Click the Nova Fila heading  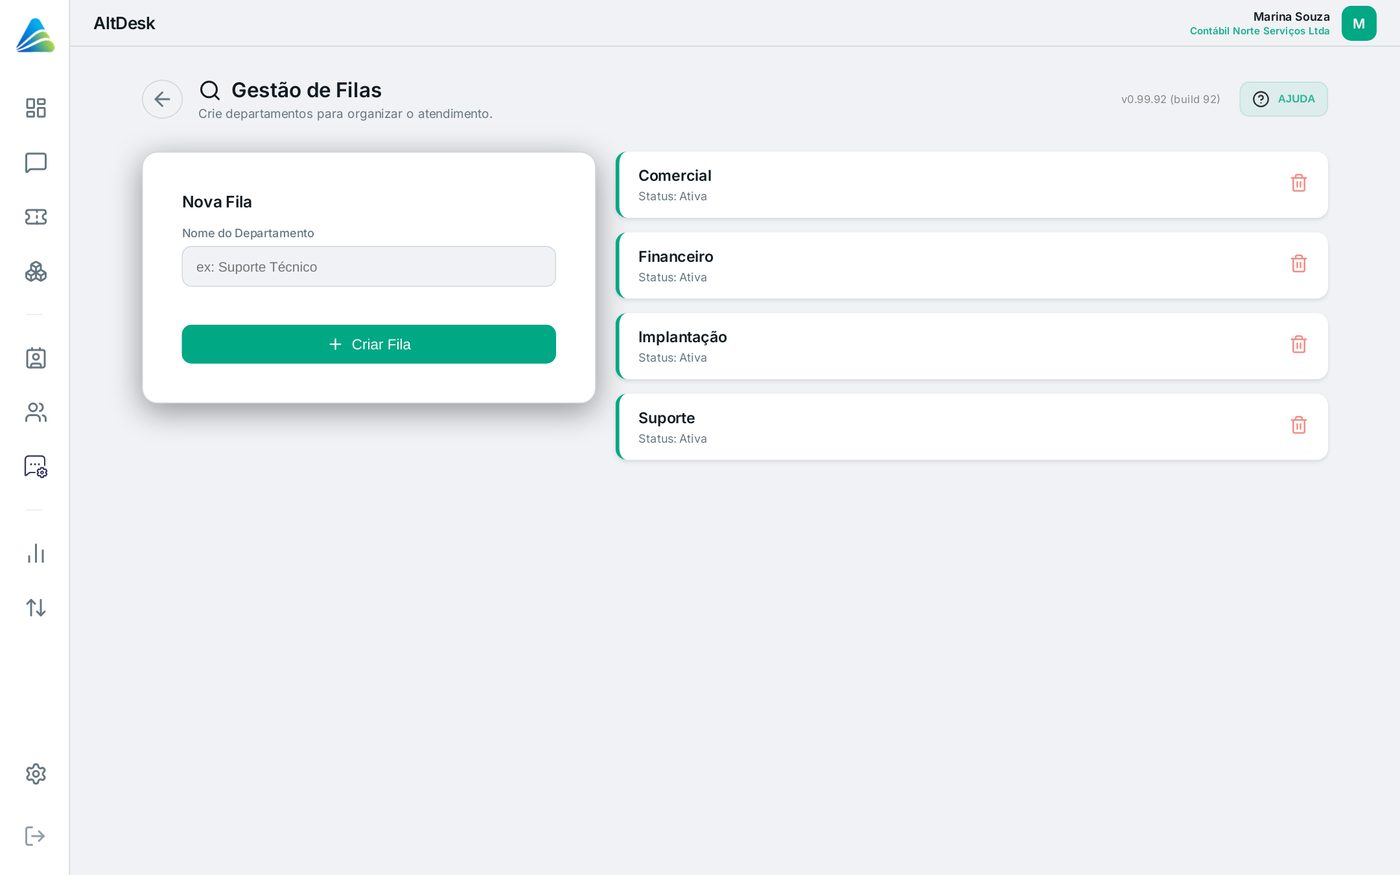pos(217,202)
